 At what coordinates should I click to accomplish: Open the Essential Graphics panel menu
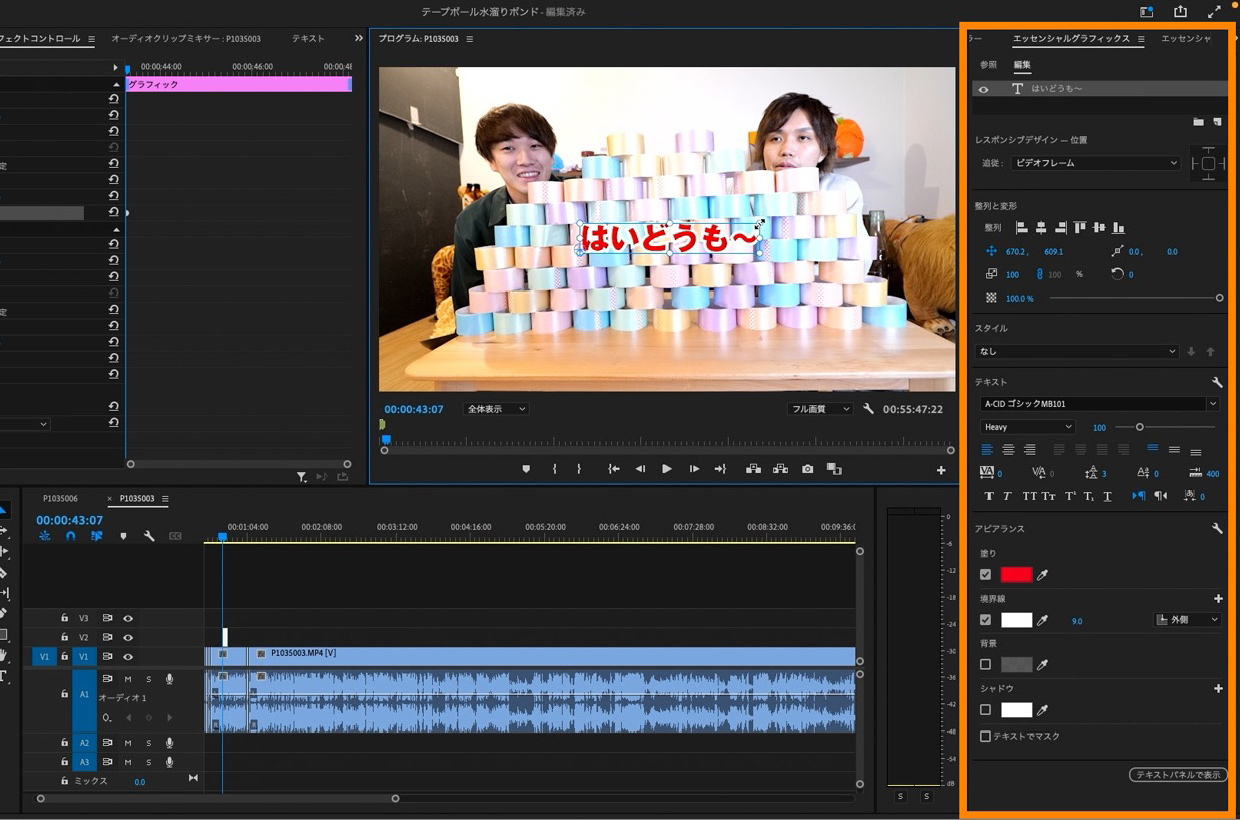[x=1140, y=39]
